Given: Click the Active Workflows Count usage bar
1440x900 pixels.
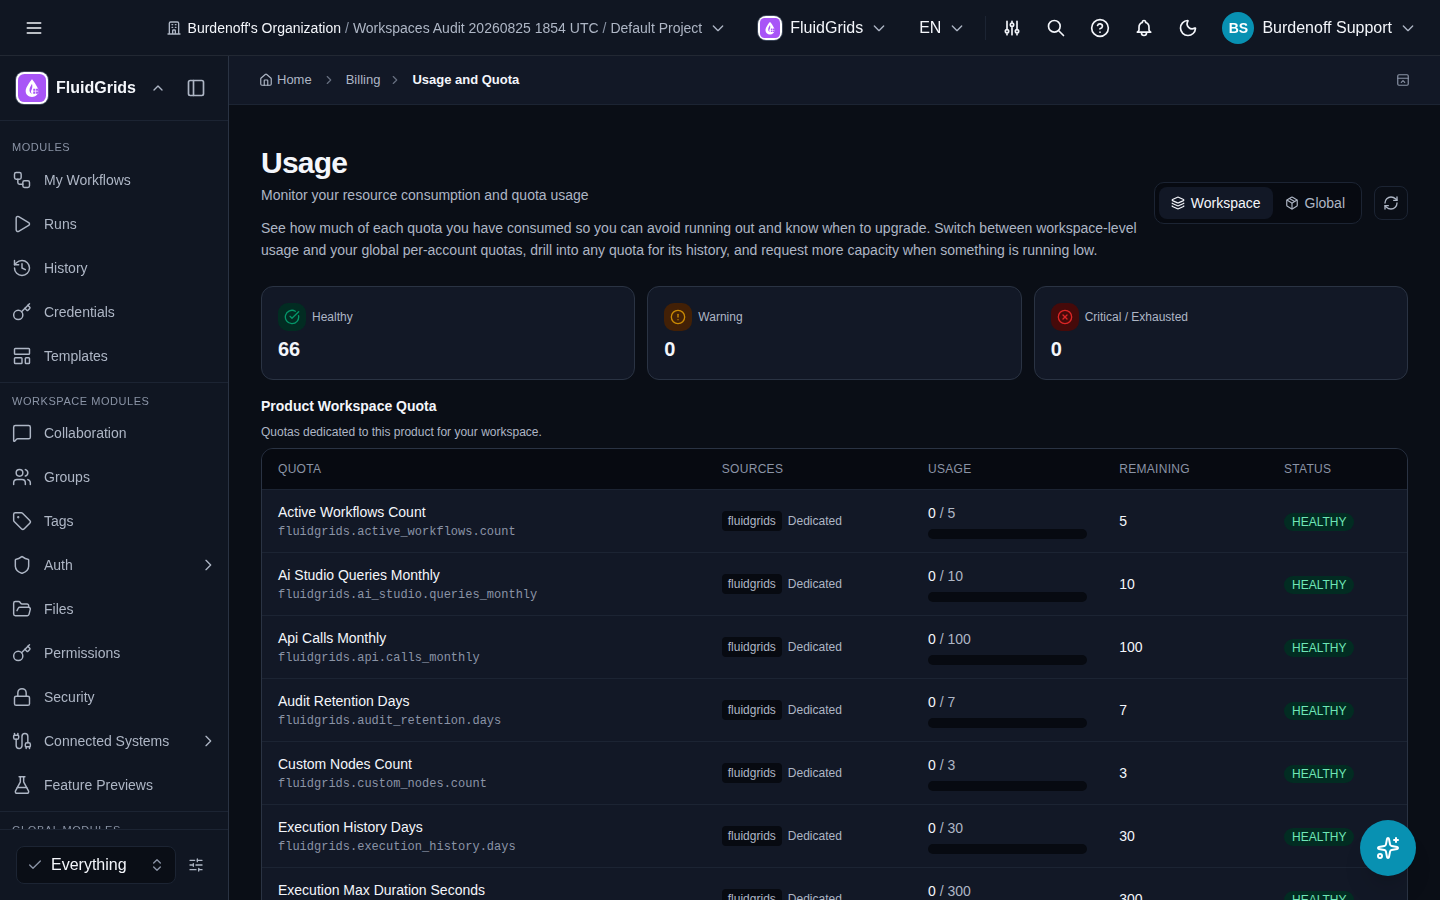Looking at the screenshot, I should click(1007, 534).
